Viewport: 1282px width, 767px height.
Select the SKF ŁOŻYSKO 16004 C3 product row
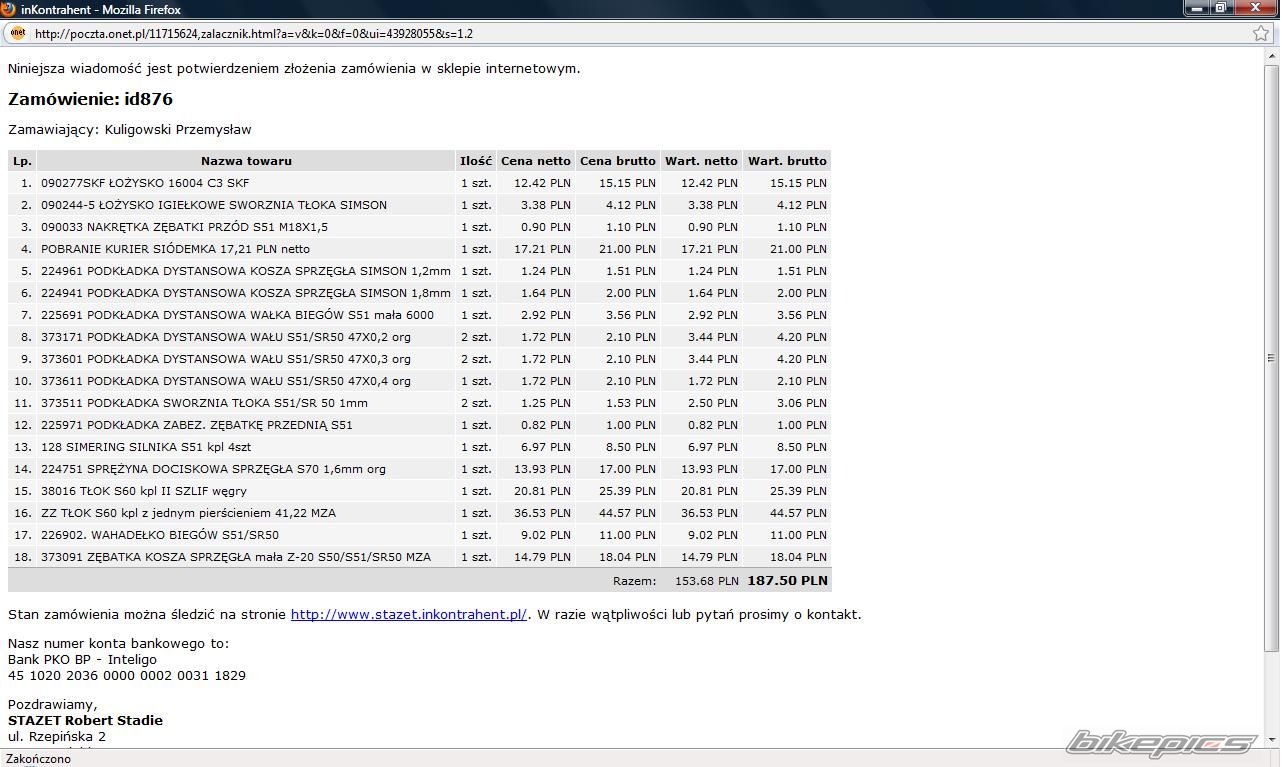coord(145,183)
